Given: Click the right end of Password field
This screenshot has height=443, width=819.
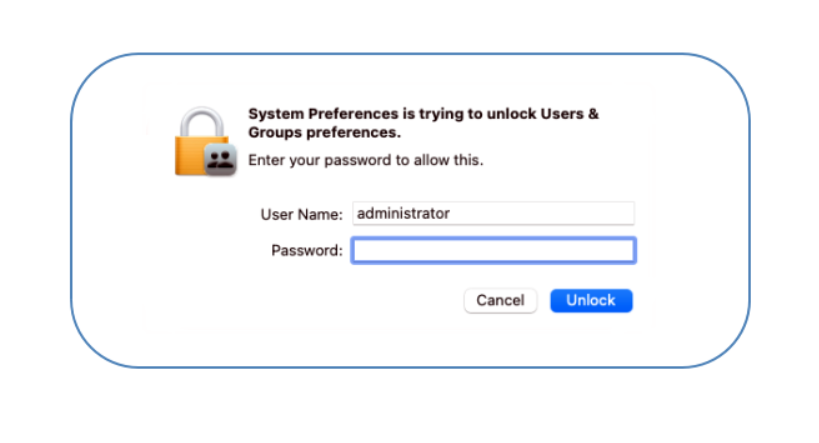Looking at the screenshot, I should point(625,250).
